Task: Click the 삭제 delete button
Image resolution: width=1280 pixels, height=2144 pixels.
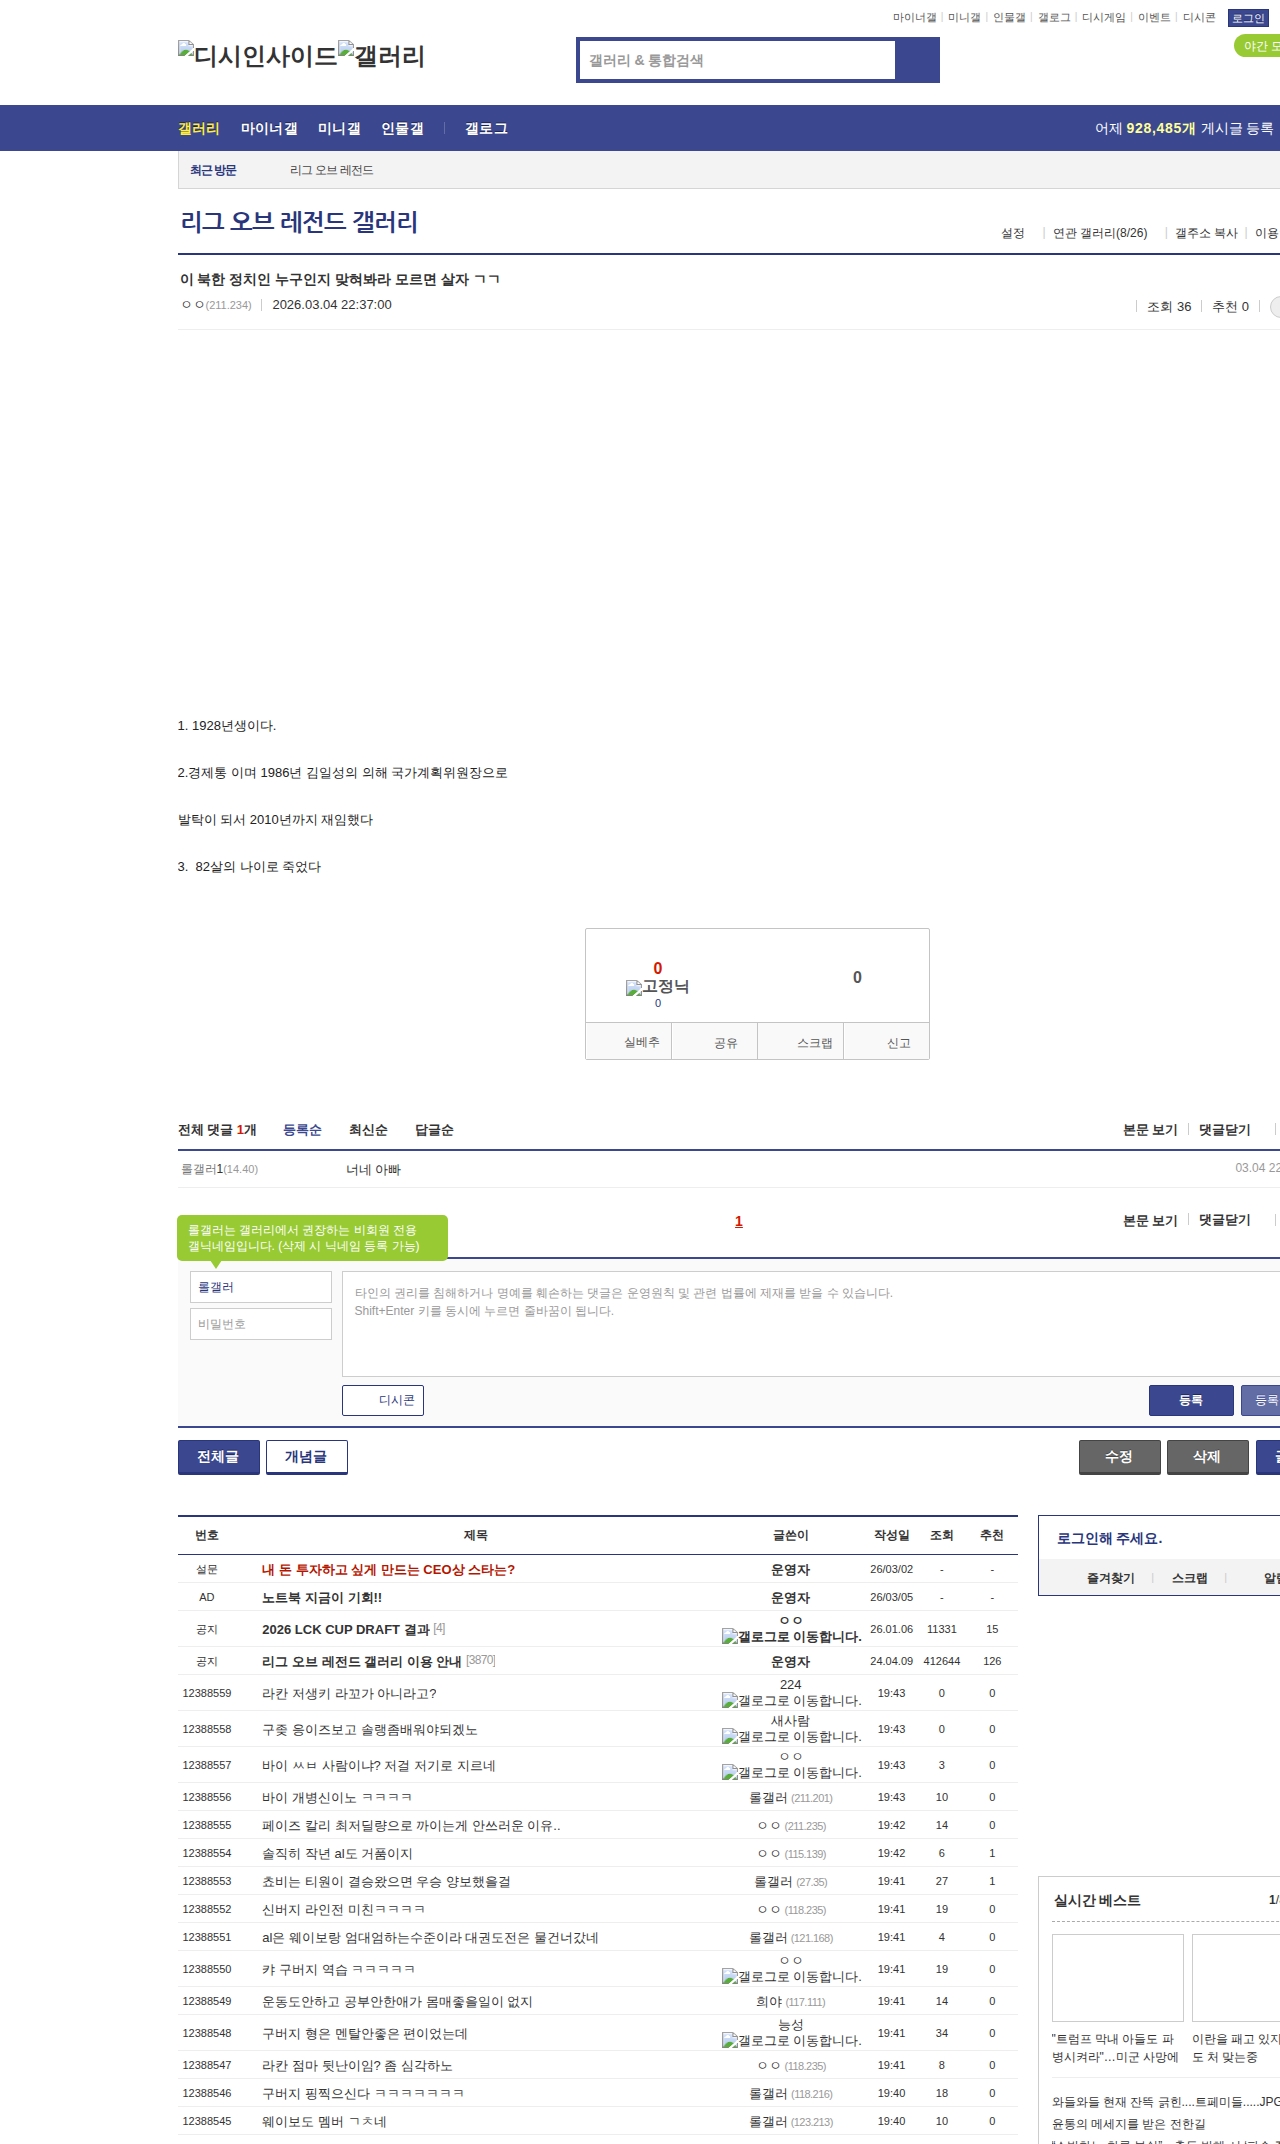Action: 1208,1457
